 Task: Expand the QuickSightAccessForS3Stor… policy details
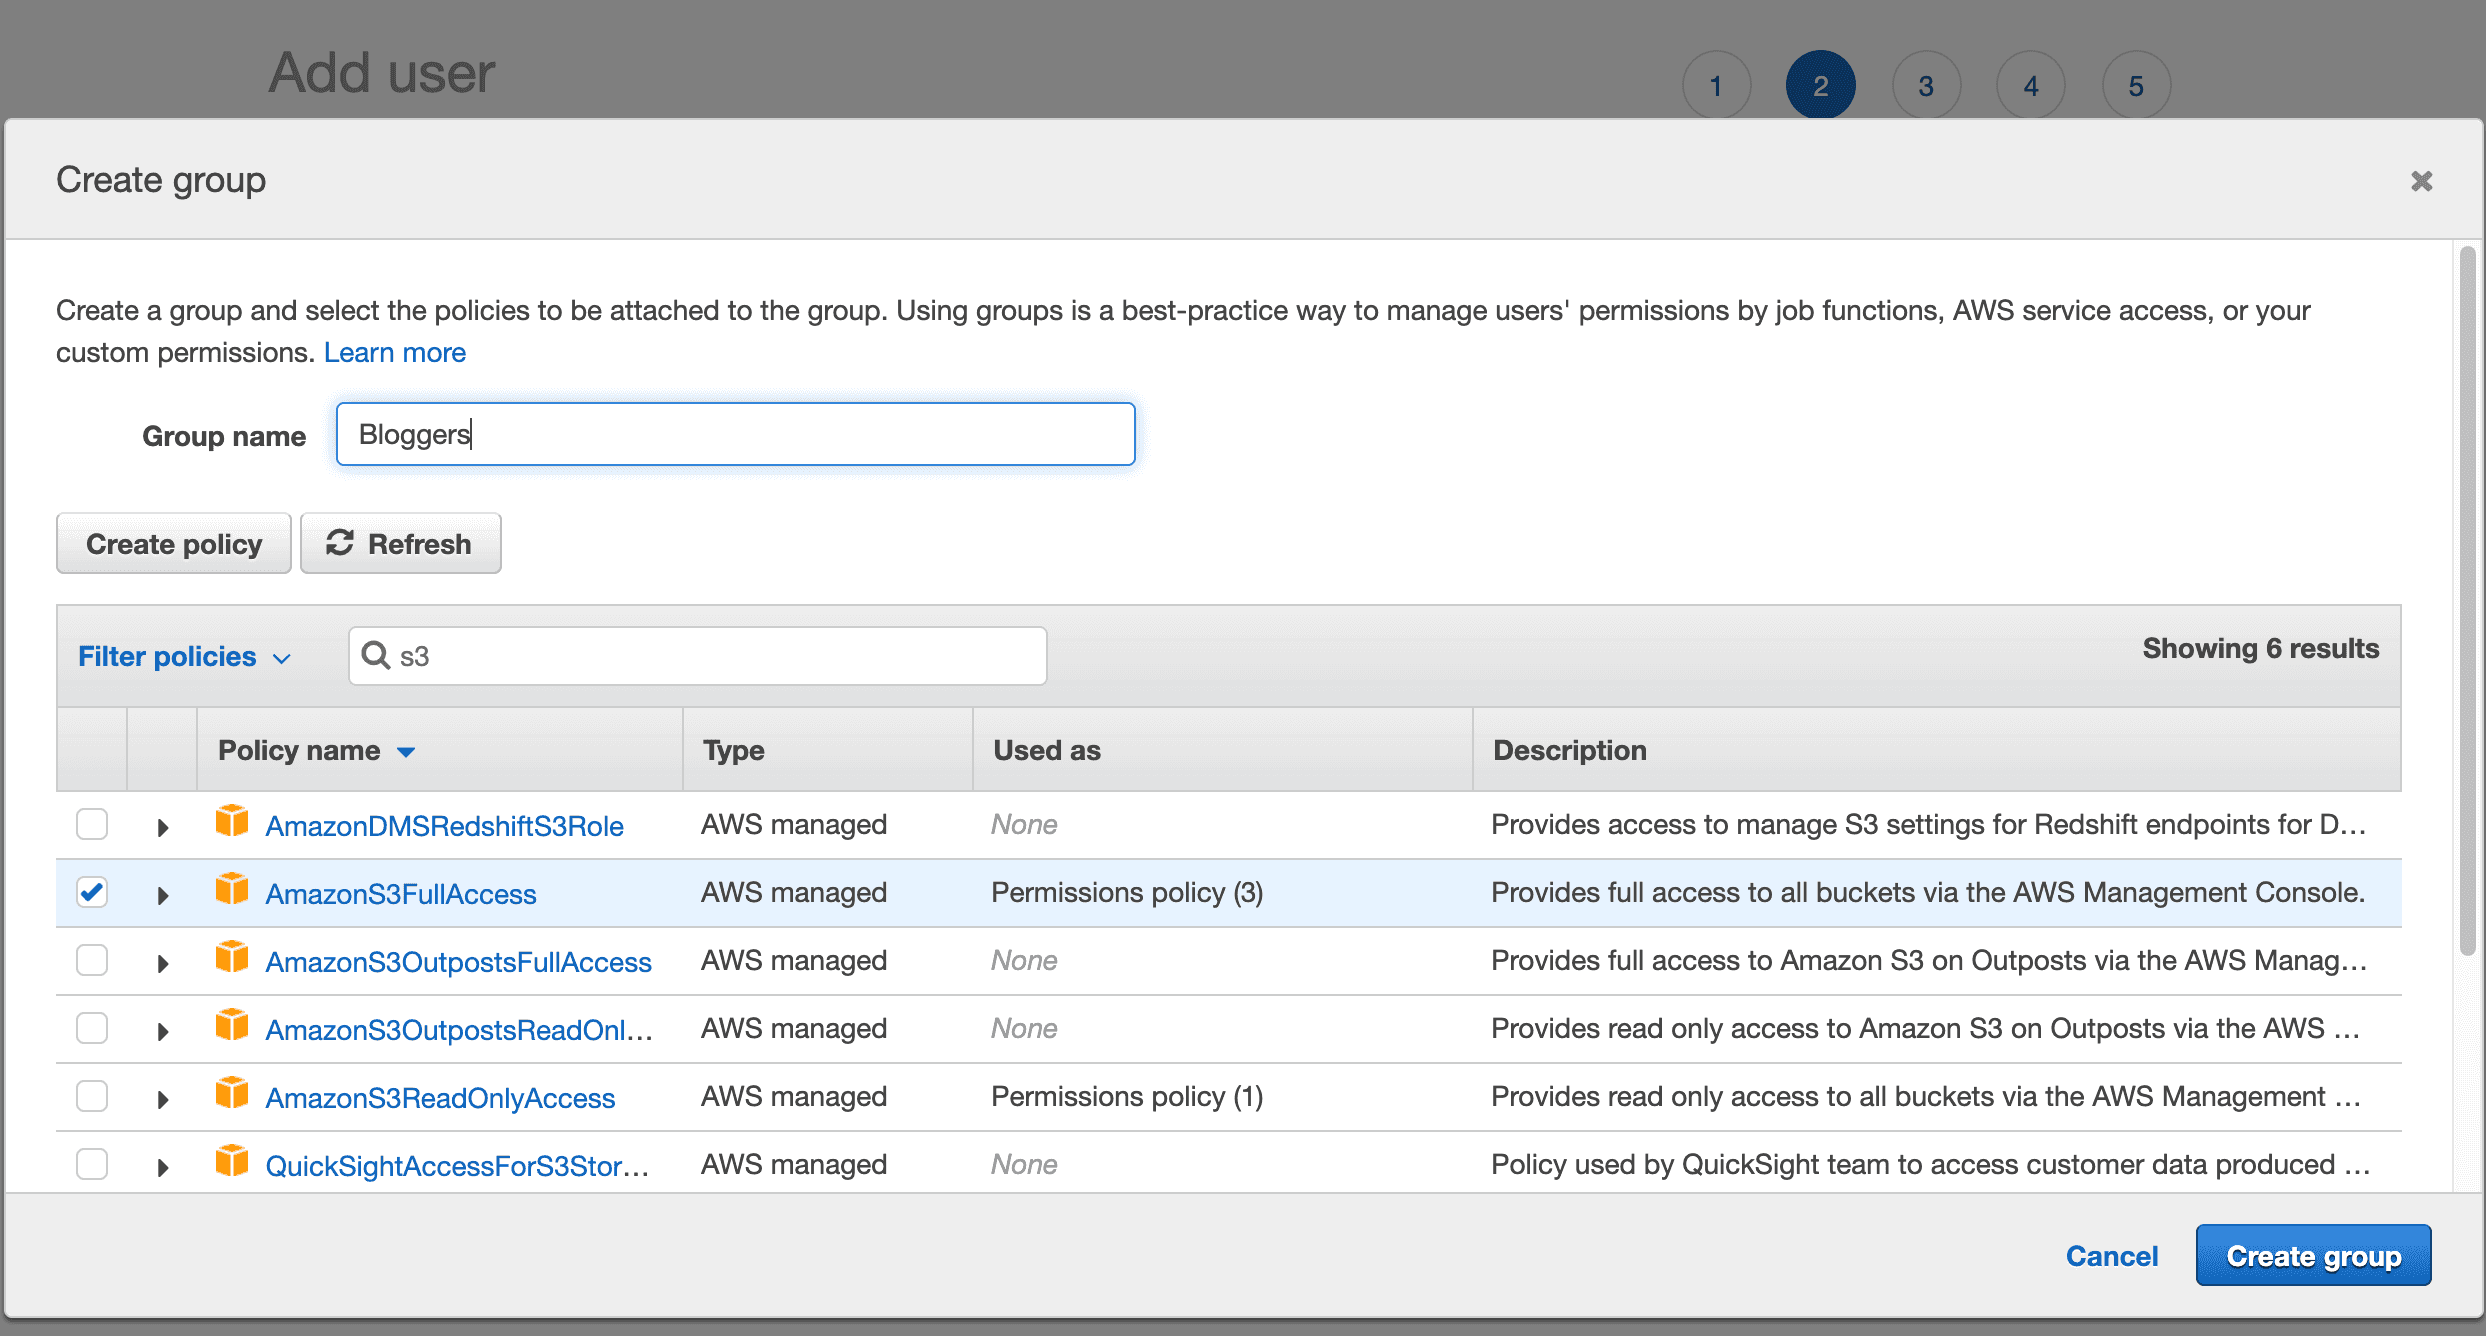[163, 1167]
